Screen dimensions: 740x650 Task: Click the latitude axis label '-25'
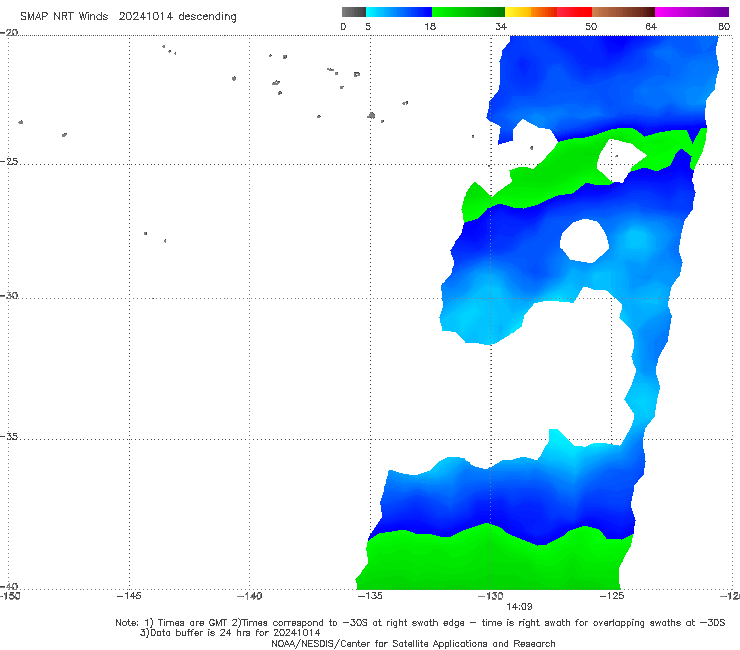(10, 161)
